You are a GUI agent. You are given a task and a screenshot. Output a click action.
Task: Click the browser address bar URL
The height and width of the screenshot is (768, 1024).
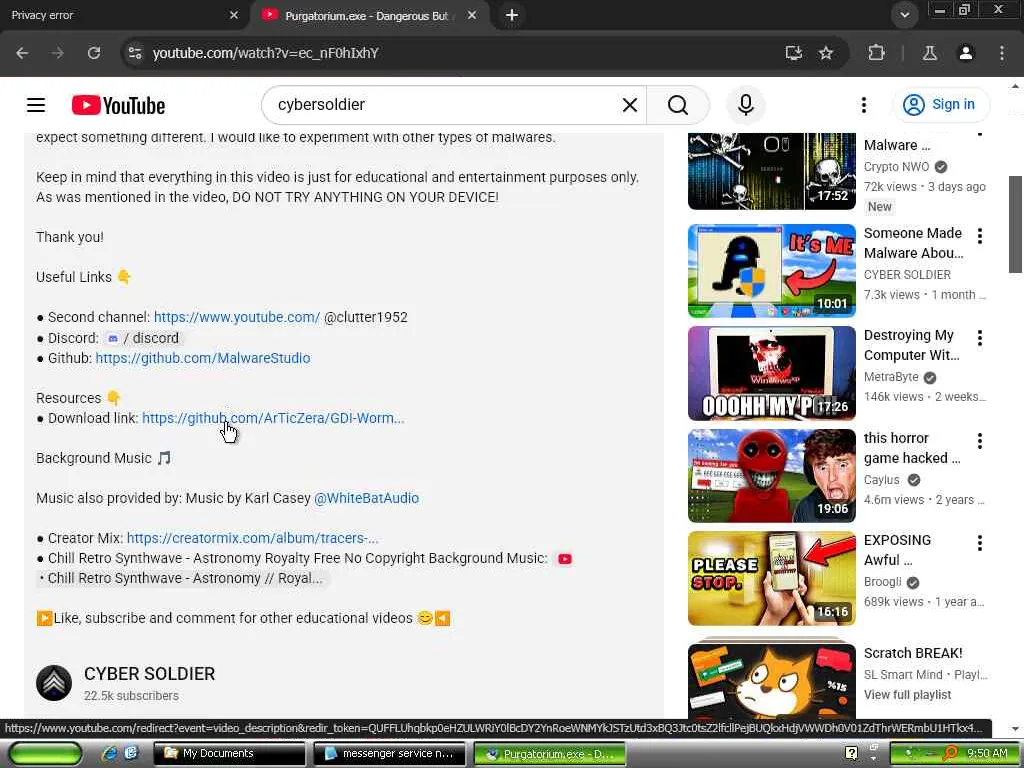(265, 53)
